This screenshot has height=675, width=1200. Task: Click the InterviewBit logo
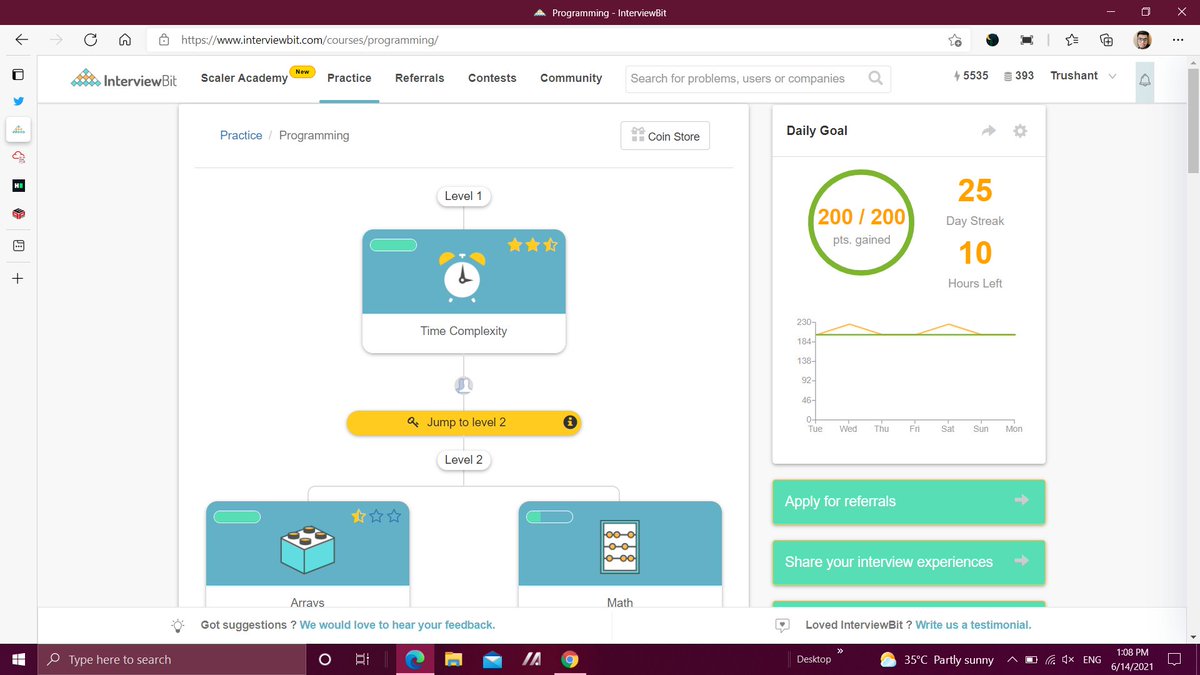point(124,78)
